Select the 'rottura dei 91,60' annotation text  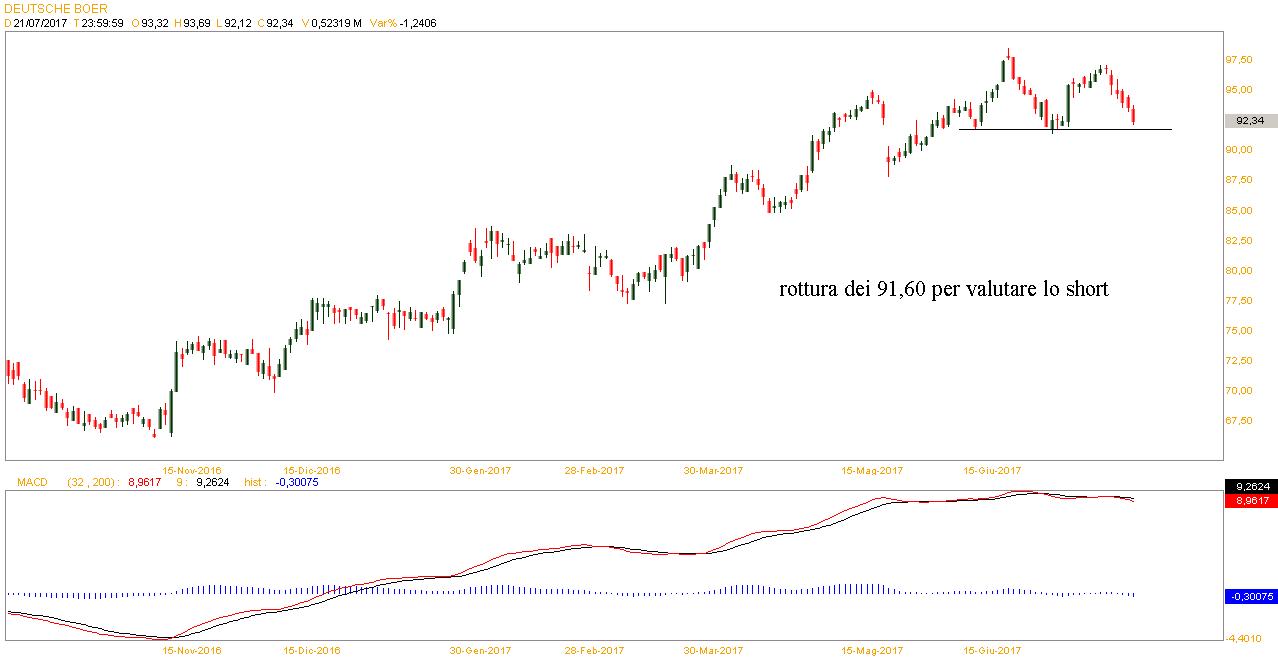(943, 289)
